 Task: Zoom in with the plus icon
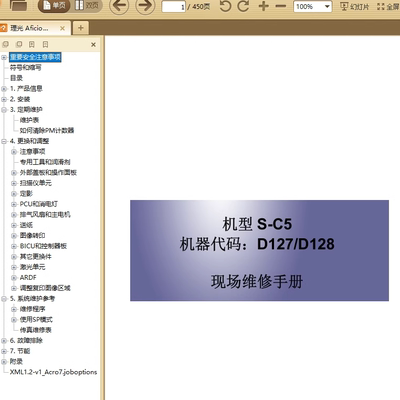(x=264, y=6)
